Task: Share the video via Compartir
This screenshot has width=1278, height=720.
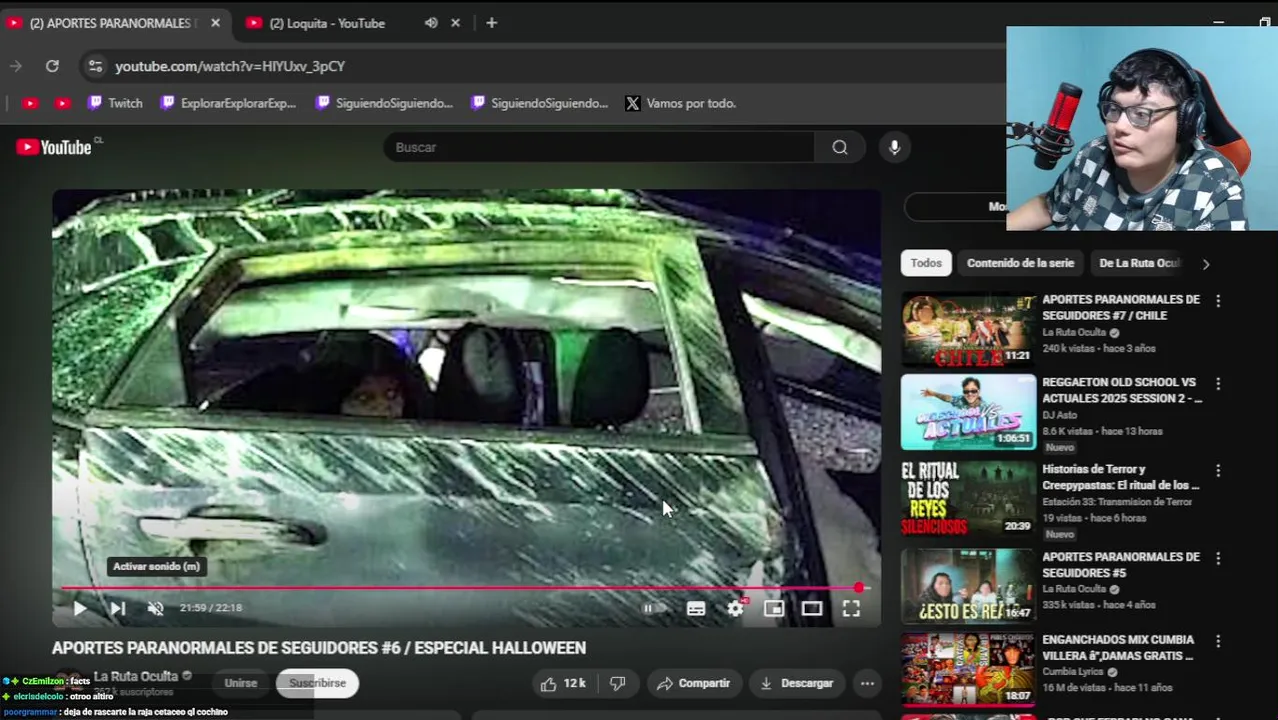Action: (693, 683)
